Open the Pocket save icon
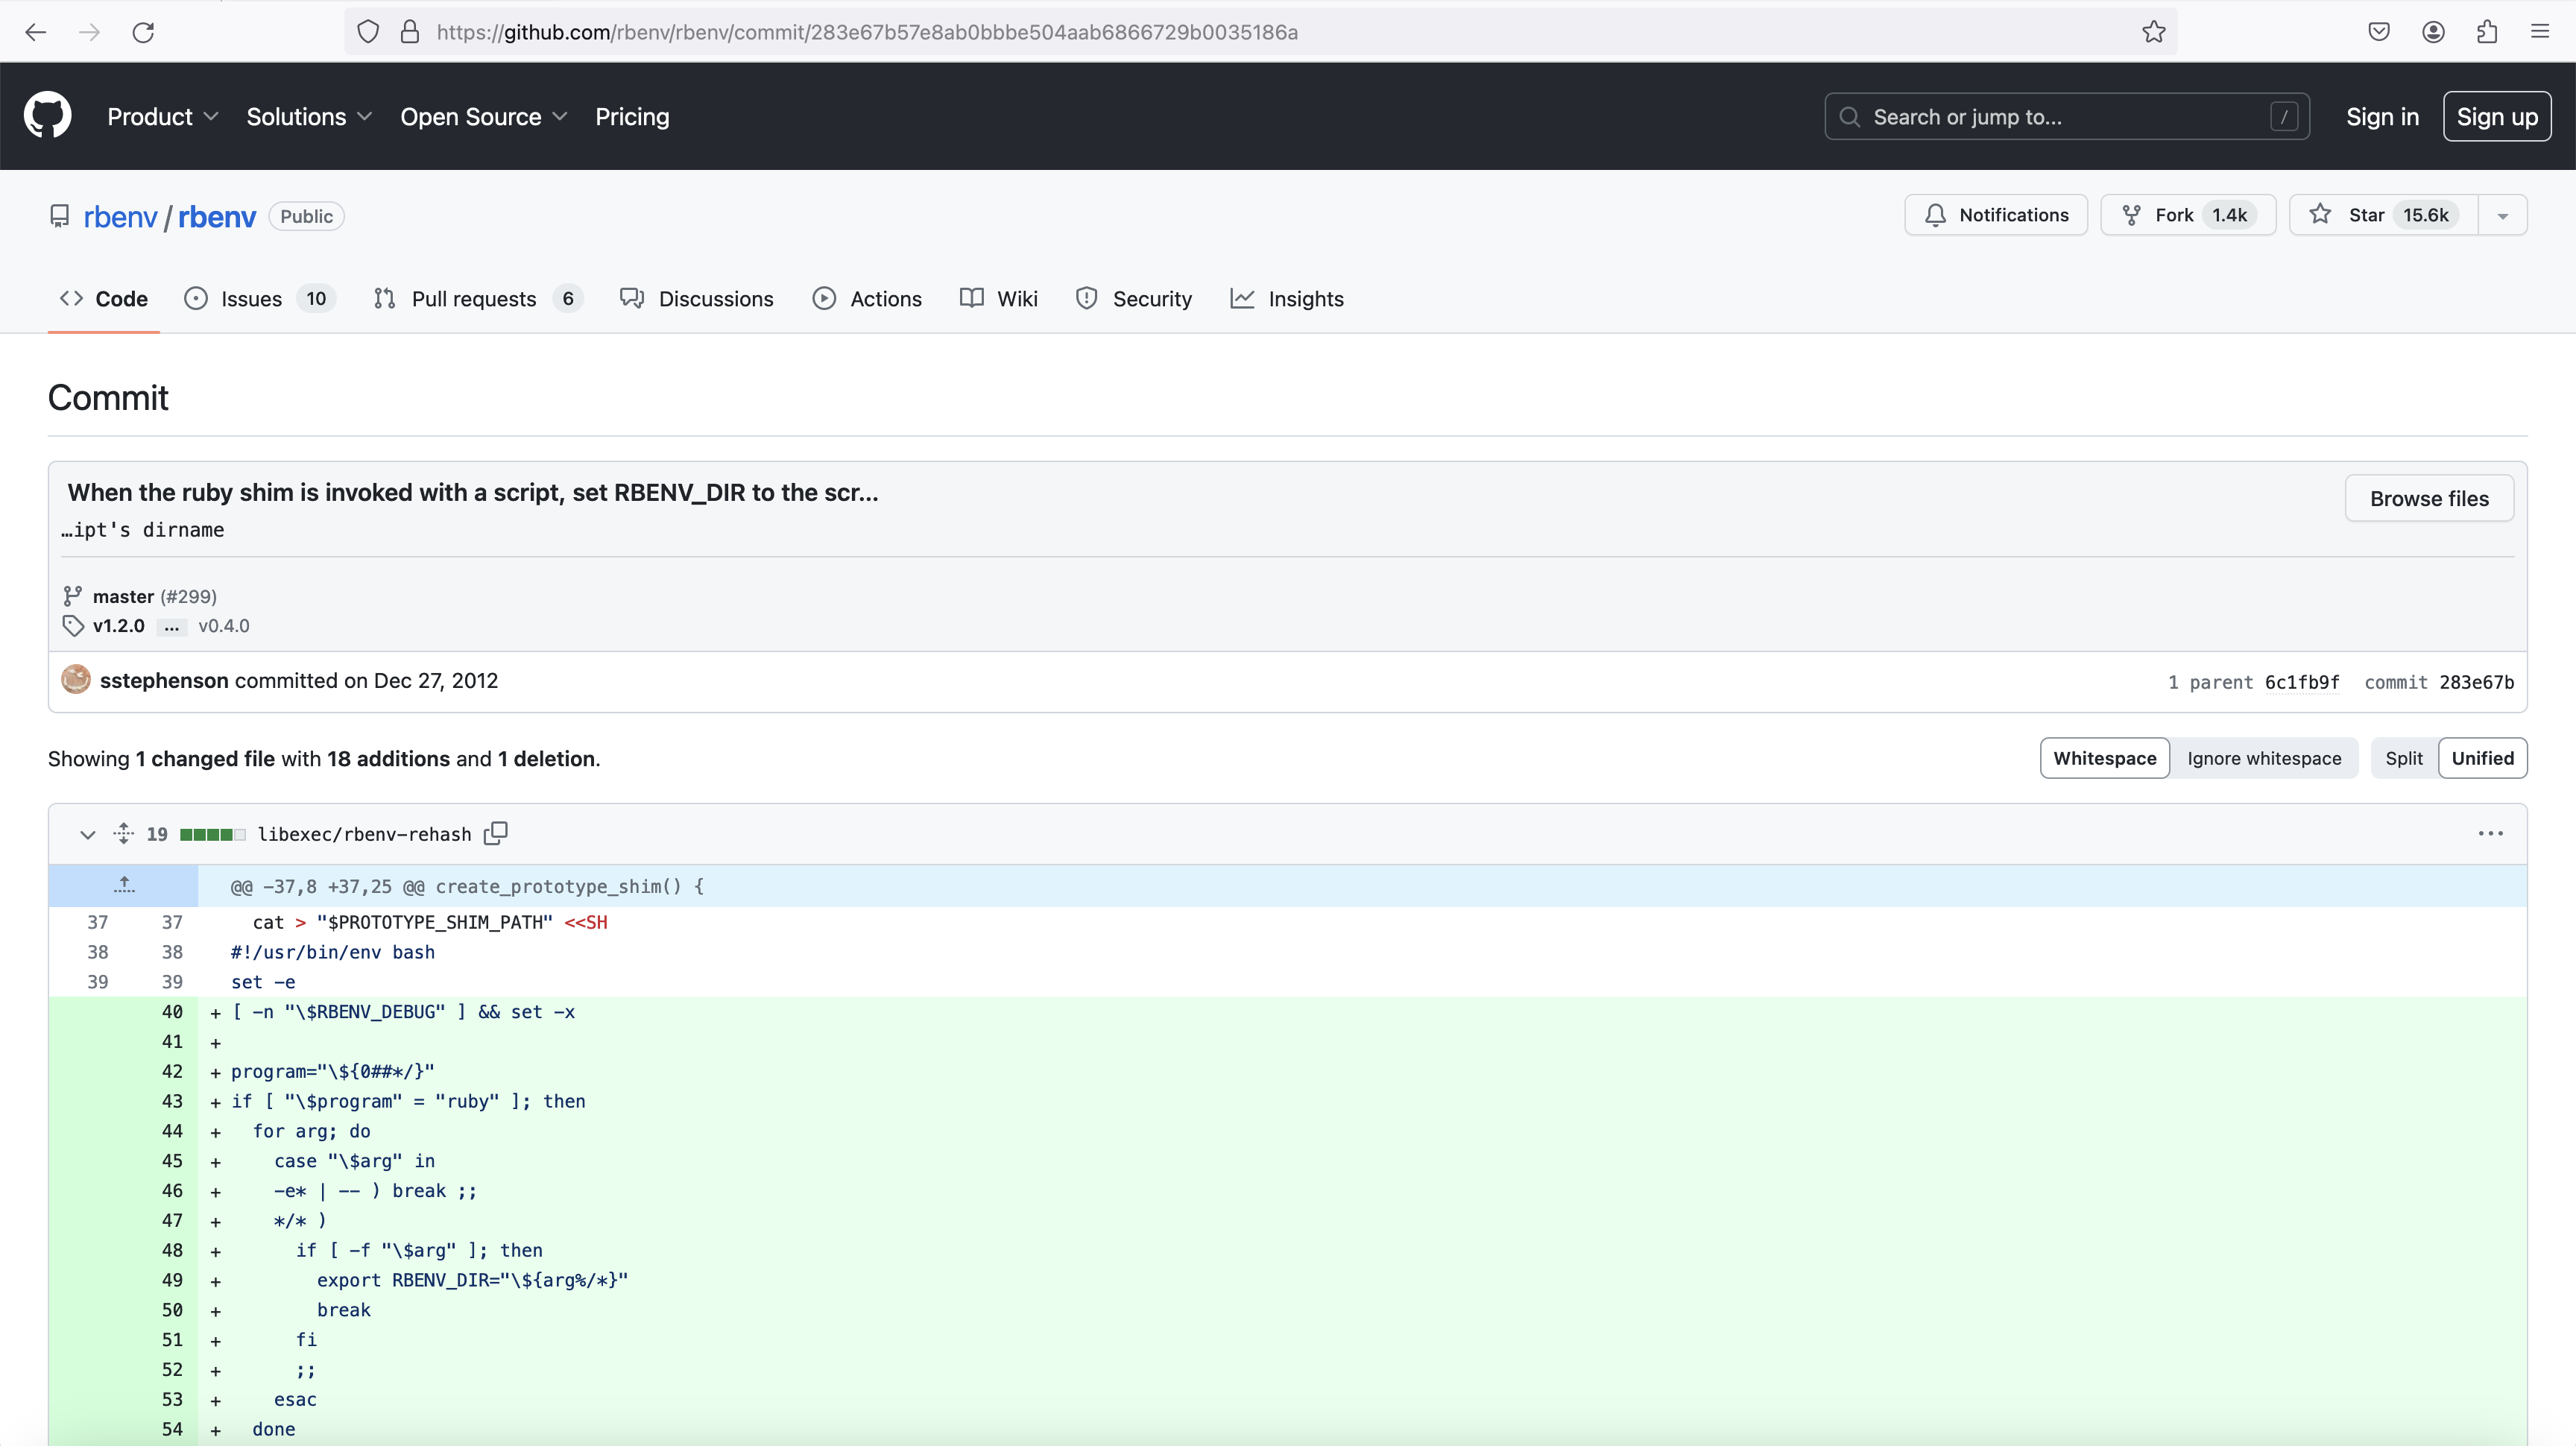Screen dimensions: 2576x1446 pos(2379,32)
